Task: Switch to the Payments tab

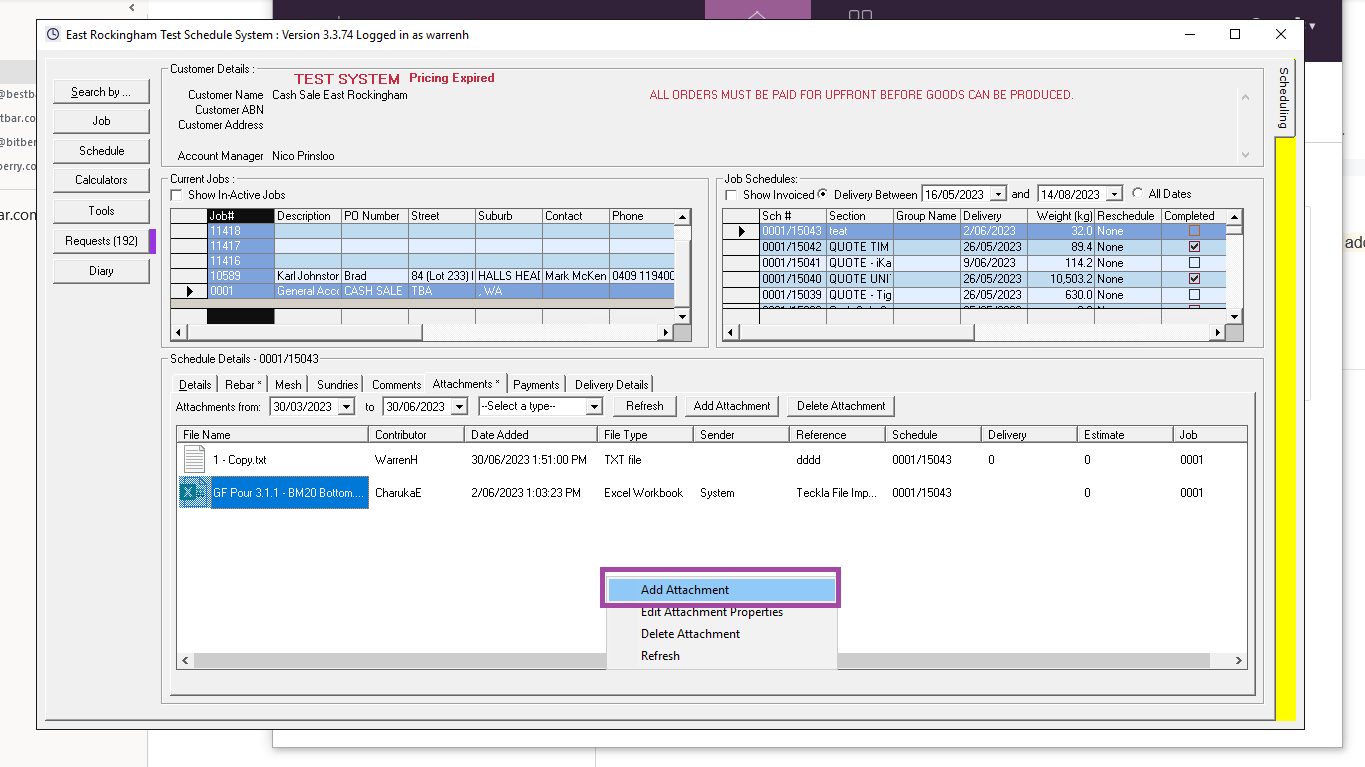Action: point(536,383)
